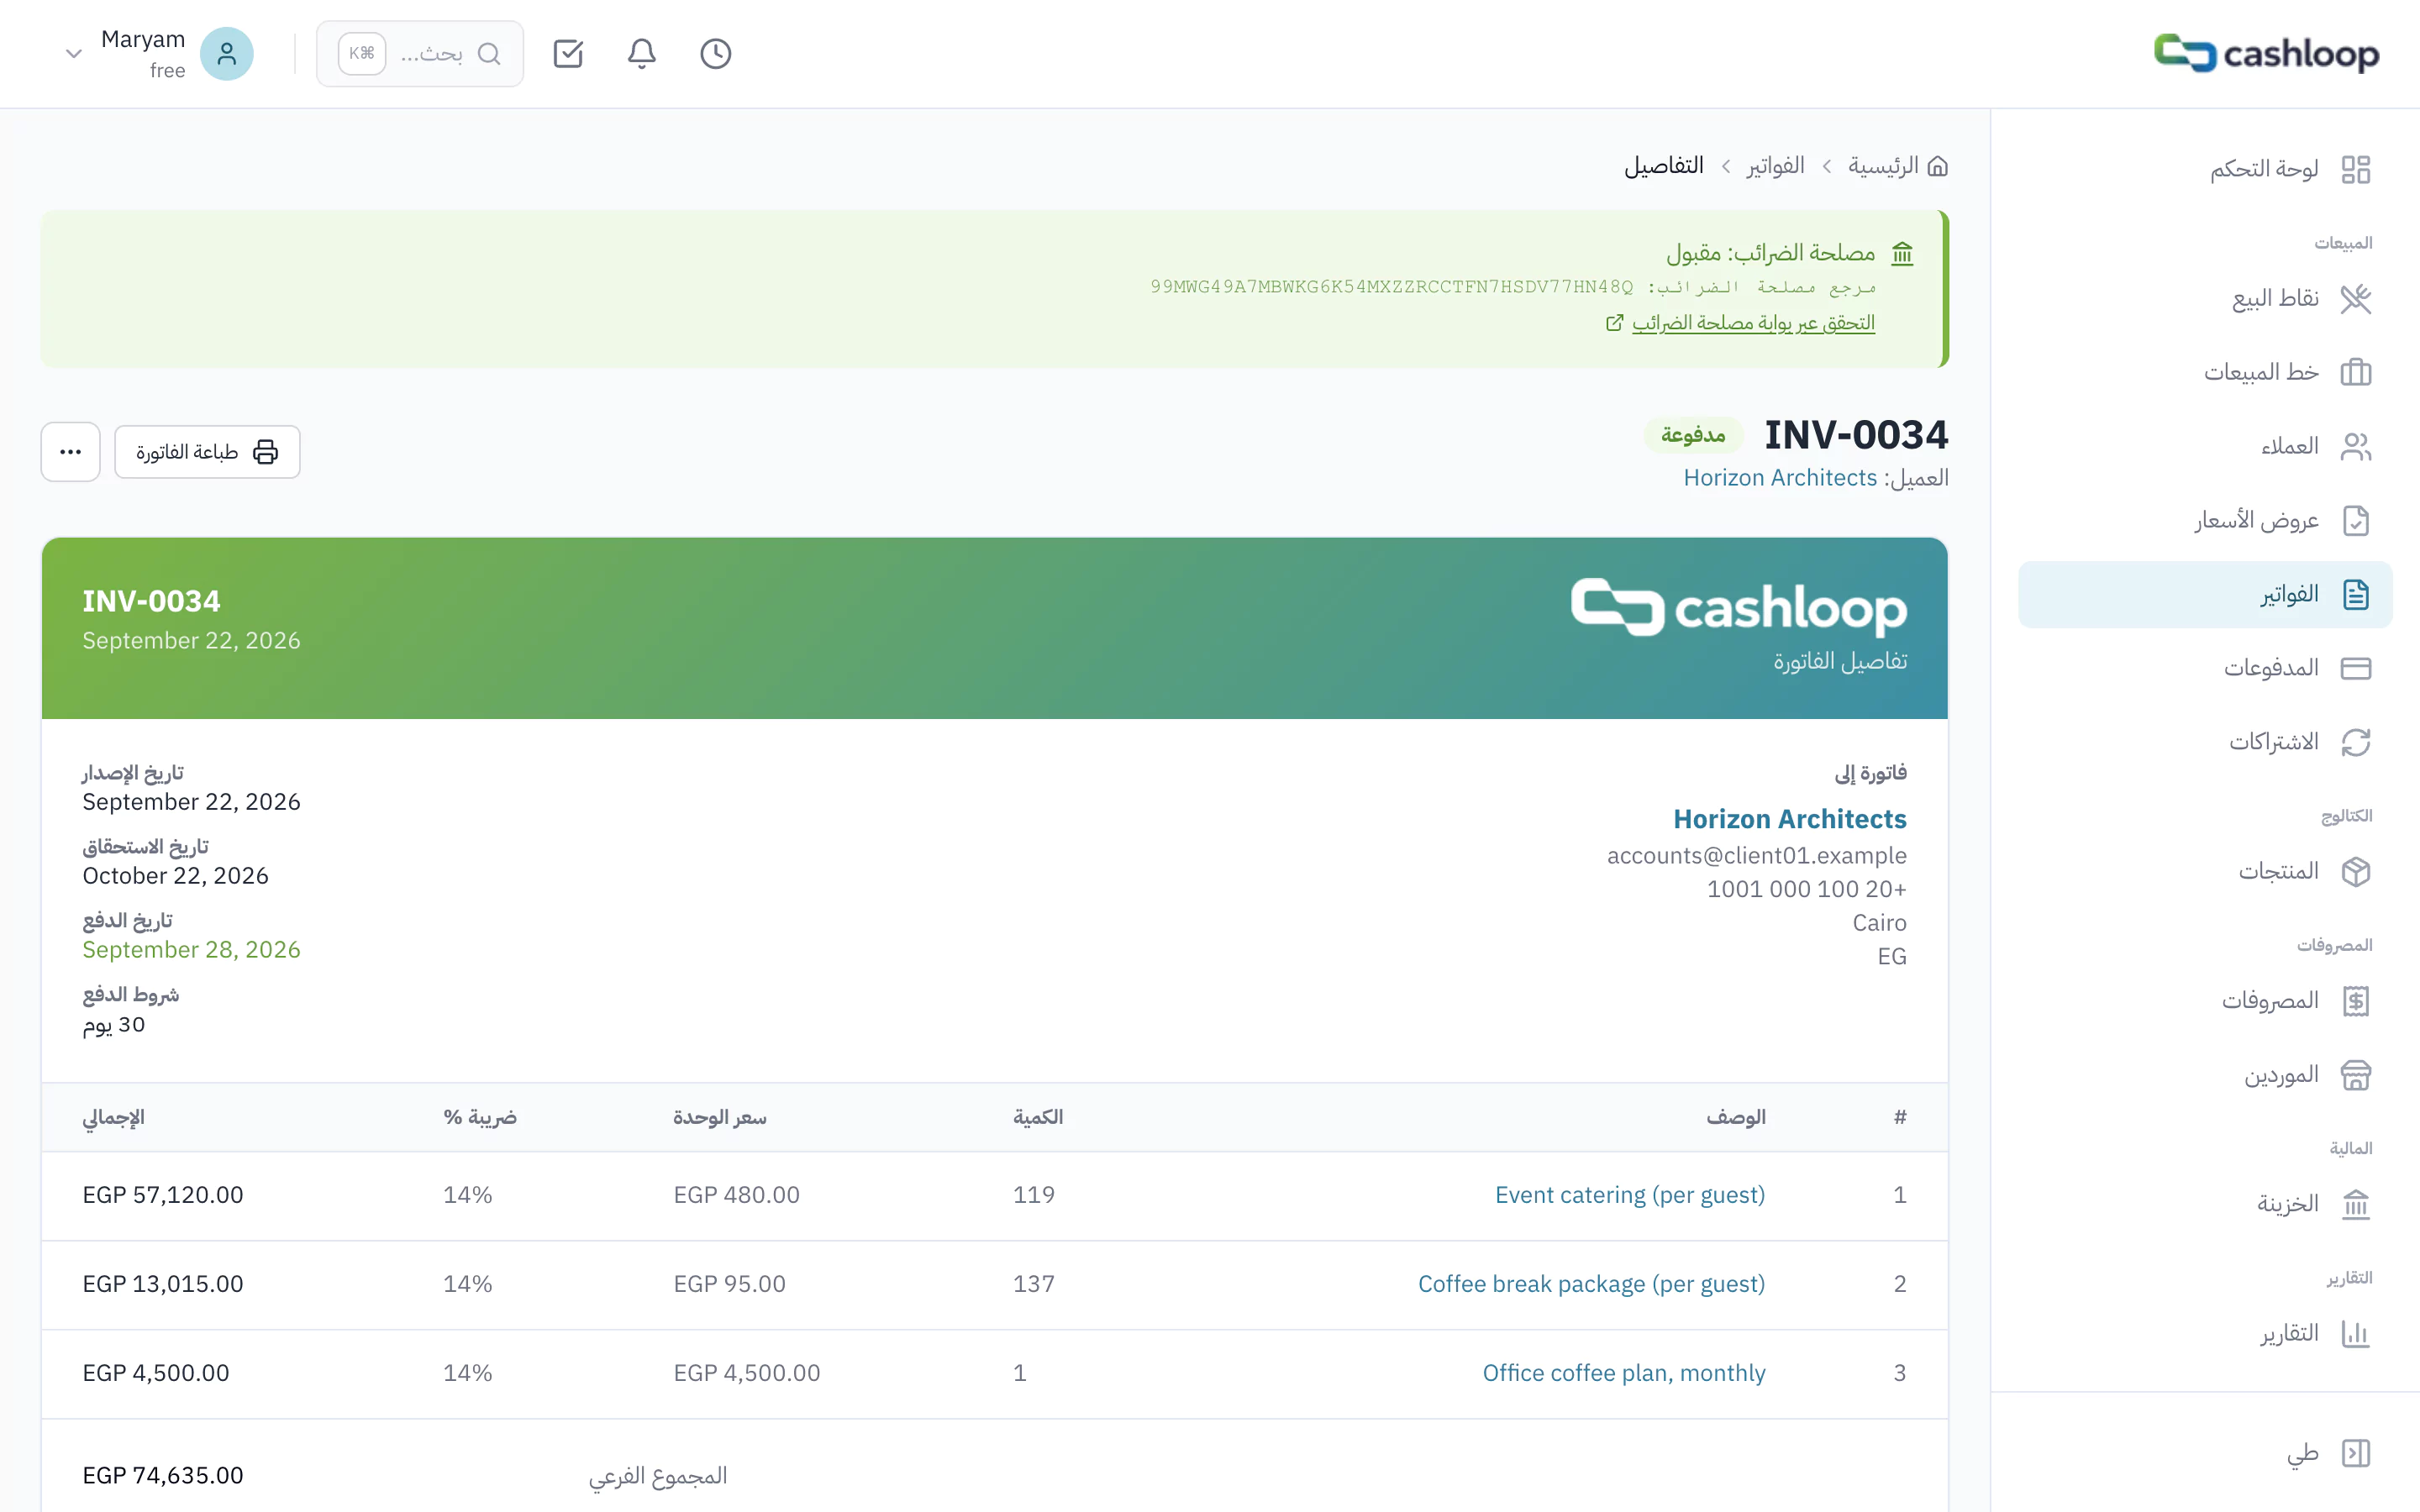2420x1512 pixels.
Task: Click accounts@client01.example email text
Action: [1757, 856]
